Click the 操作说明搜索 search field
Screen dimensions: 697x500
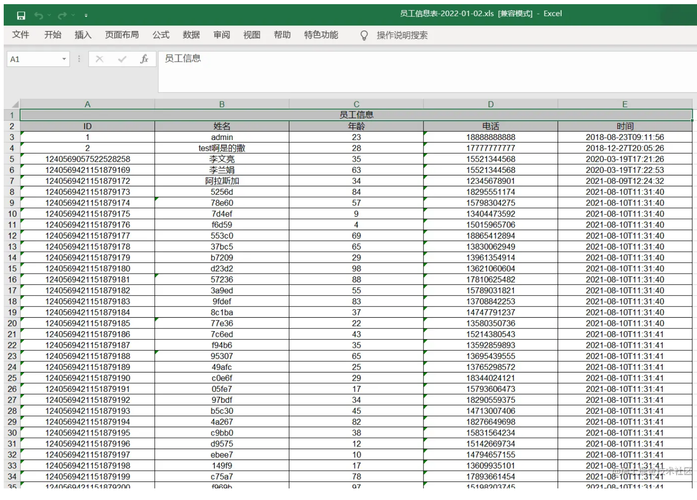402,35
